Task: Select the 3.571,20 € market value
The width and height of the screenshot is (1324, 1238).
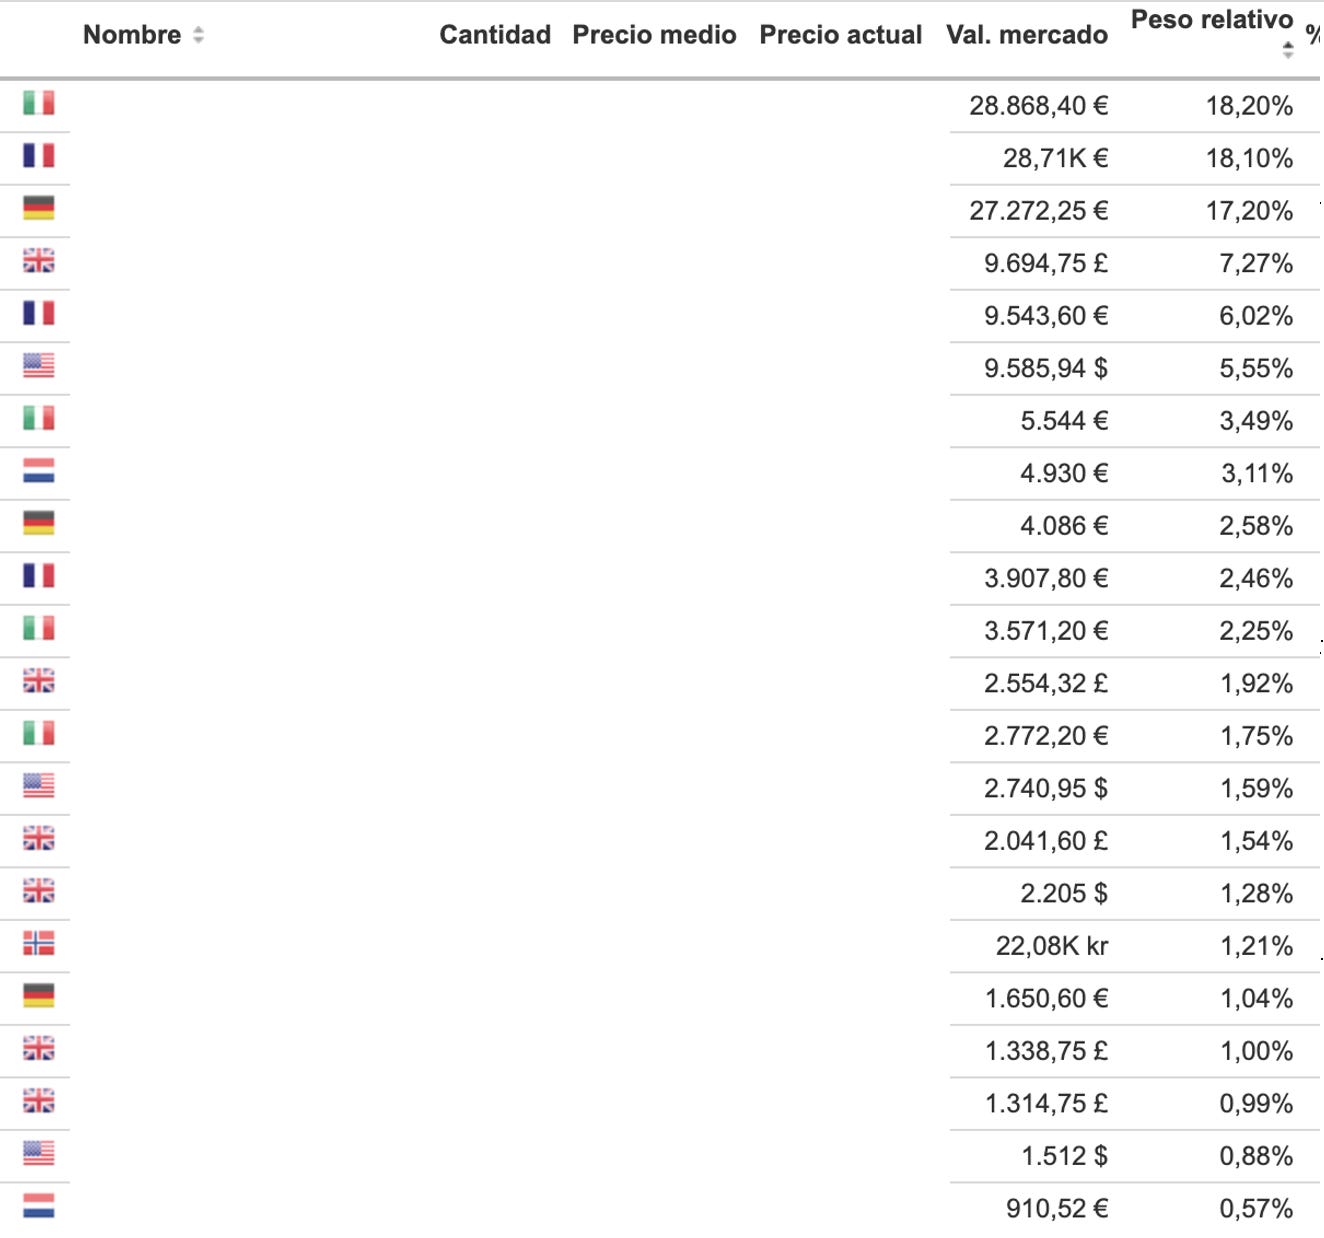Action: click(1046, 631)
